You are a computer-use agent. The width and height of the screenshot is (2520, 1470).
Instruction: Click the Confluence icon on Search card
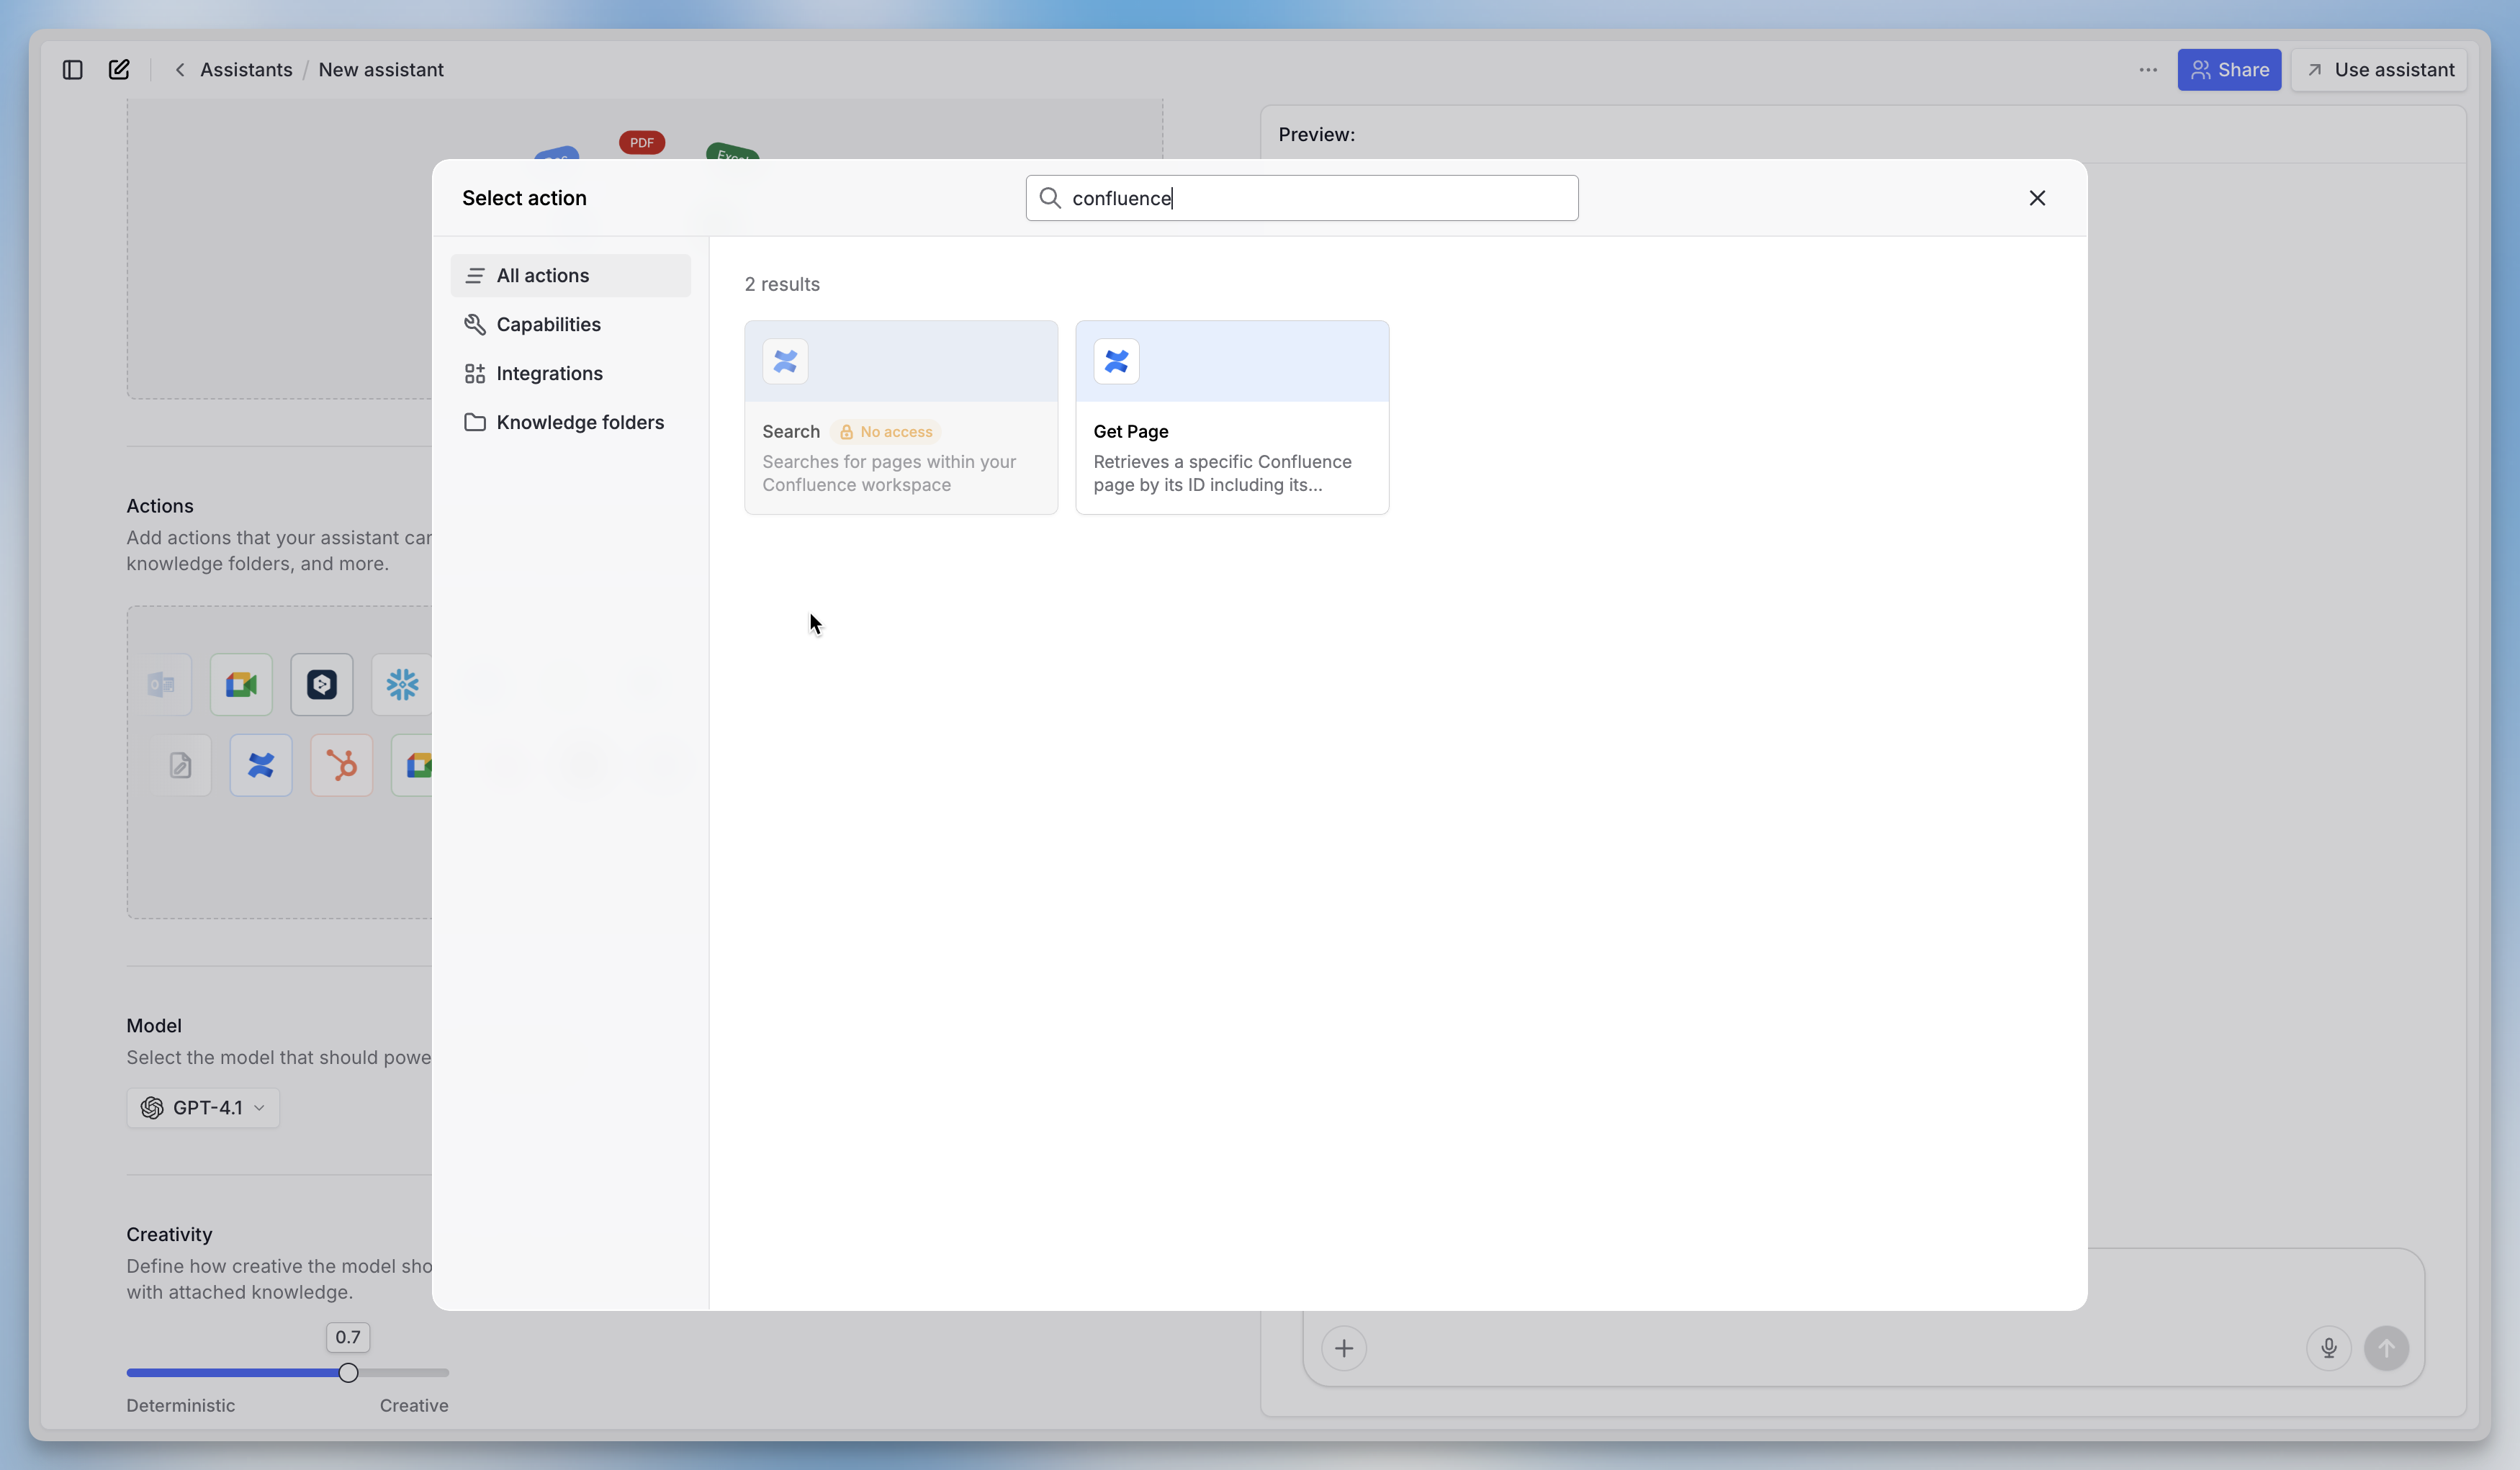pos(785,362)
